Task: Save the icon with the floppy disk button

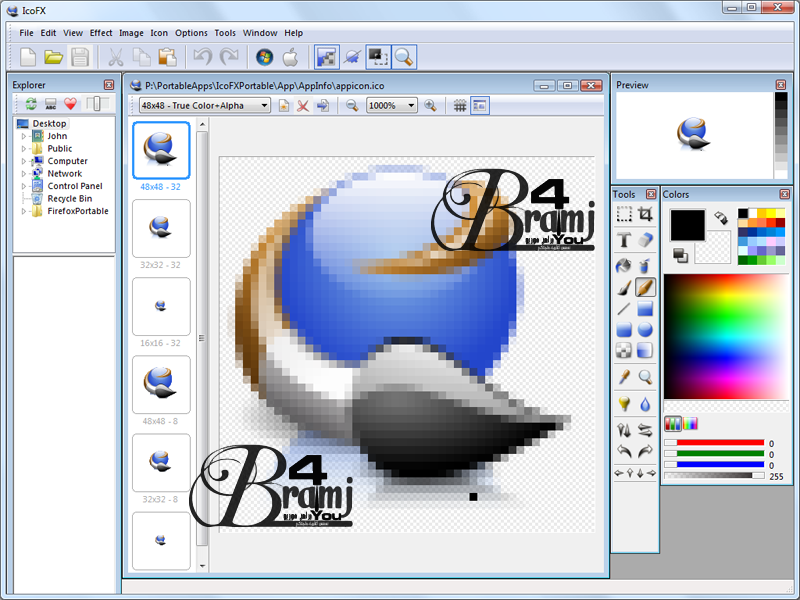Action: coord(80,57)
